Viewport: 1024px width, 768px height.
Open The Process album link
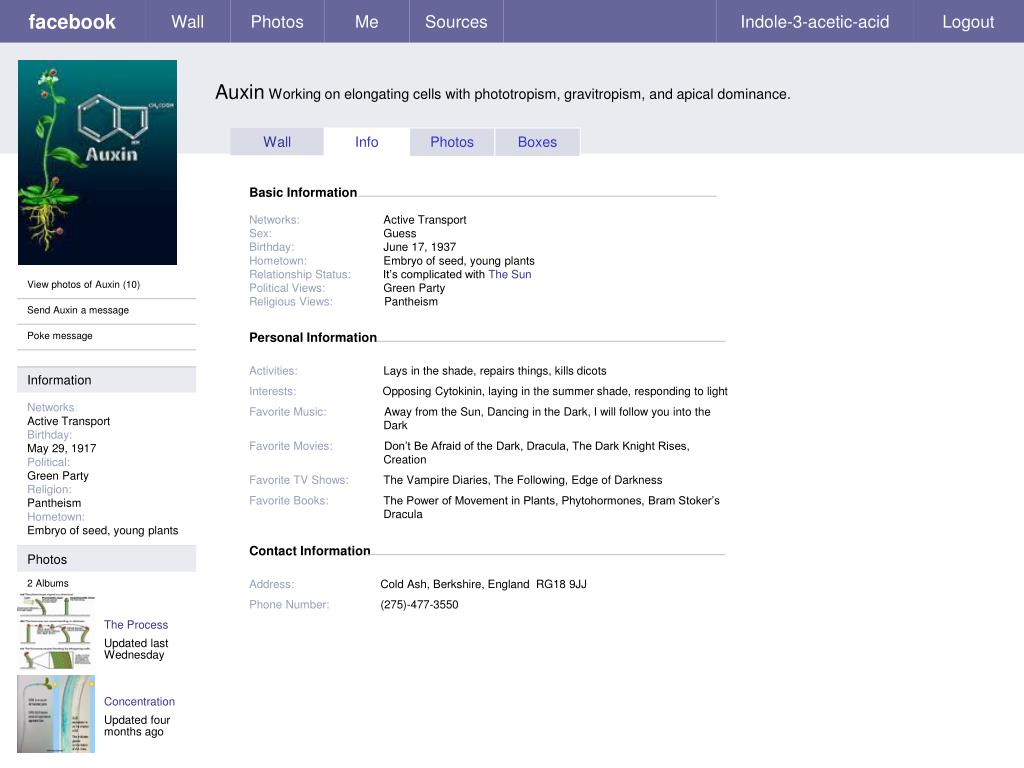pos(136,625)
